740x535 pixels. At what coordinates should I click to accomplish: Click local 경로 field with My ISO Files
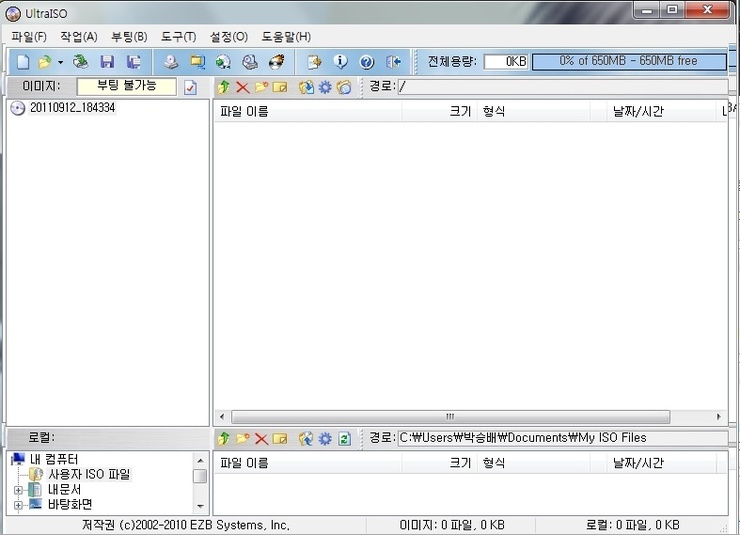pyautogui.click(x=563, y=438)
